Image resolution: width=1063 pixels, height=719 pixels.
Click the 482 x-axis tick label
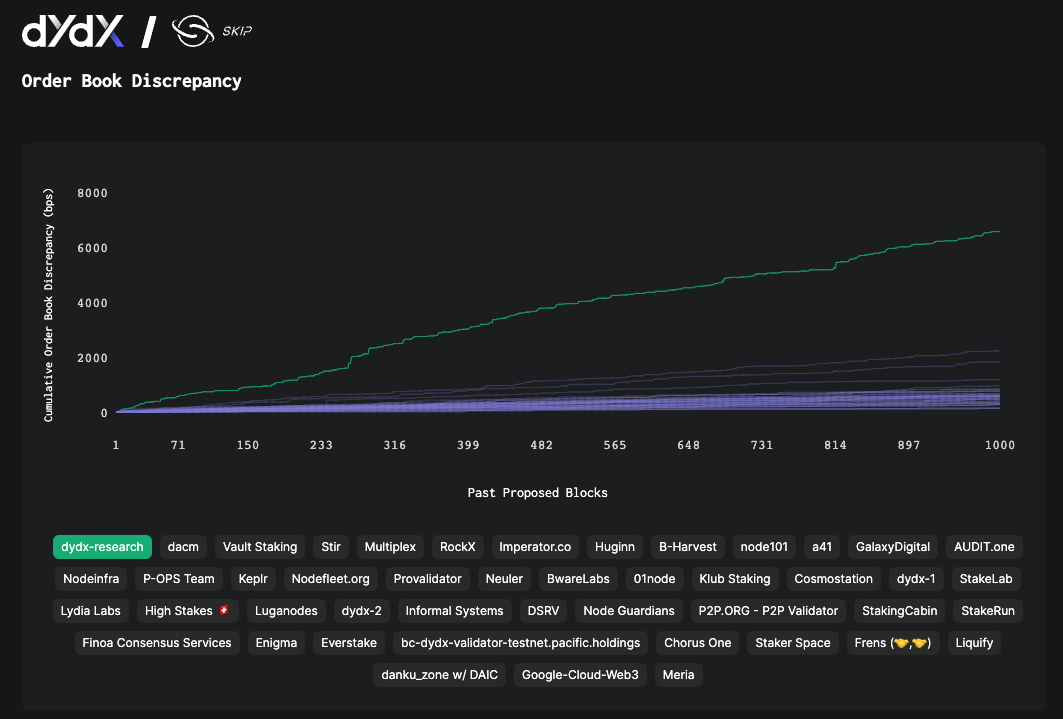point(542,445)
